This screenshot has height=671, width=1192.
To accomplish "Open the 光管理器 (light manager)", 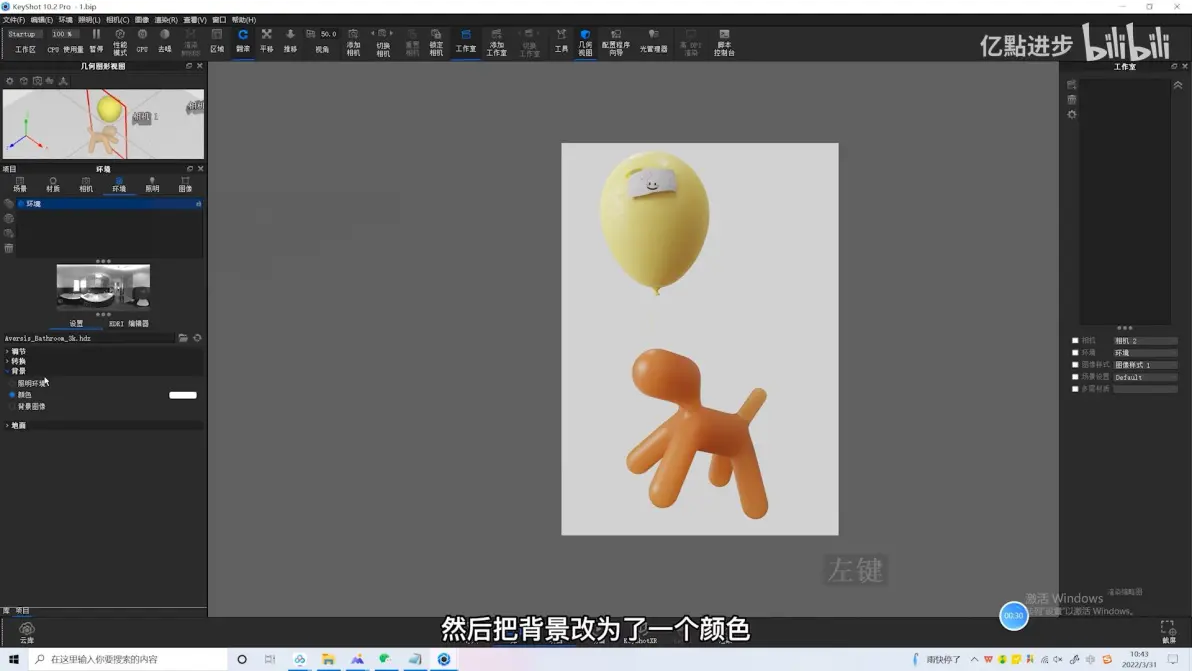I will coord(653,42).
